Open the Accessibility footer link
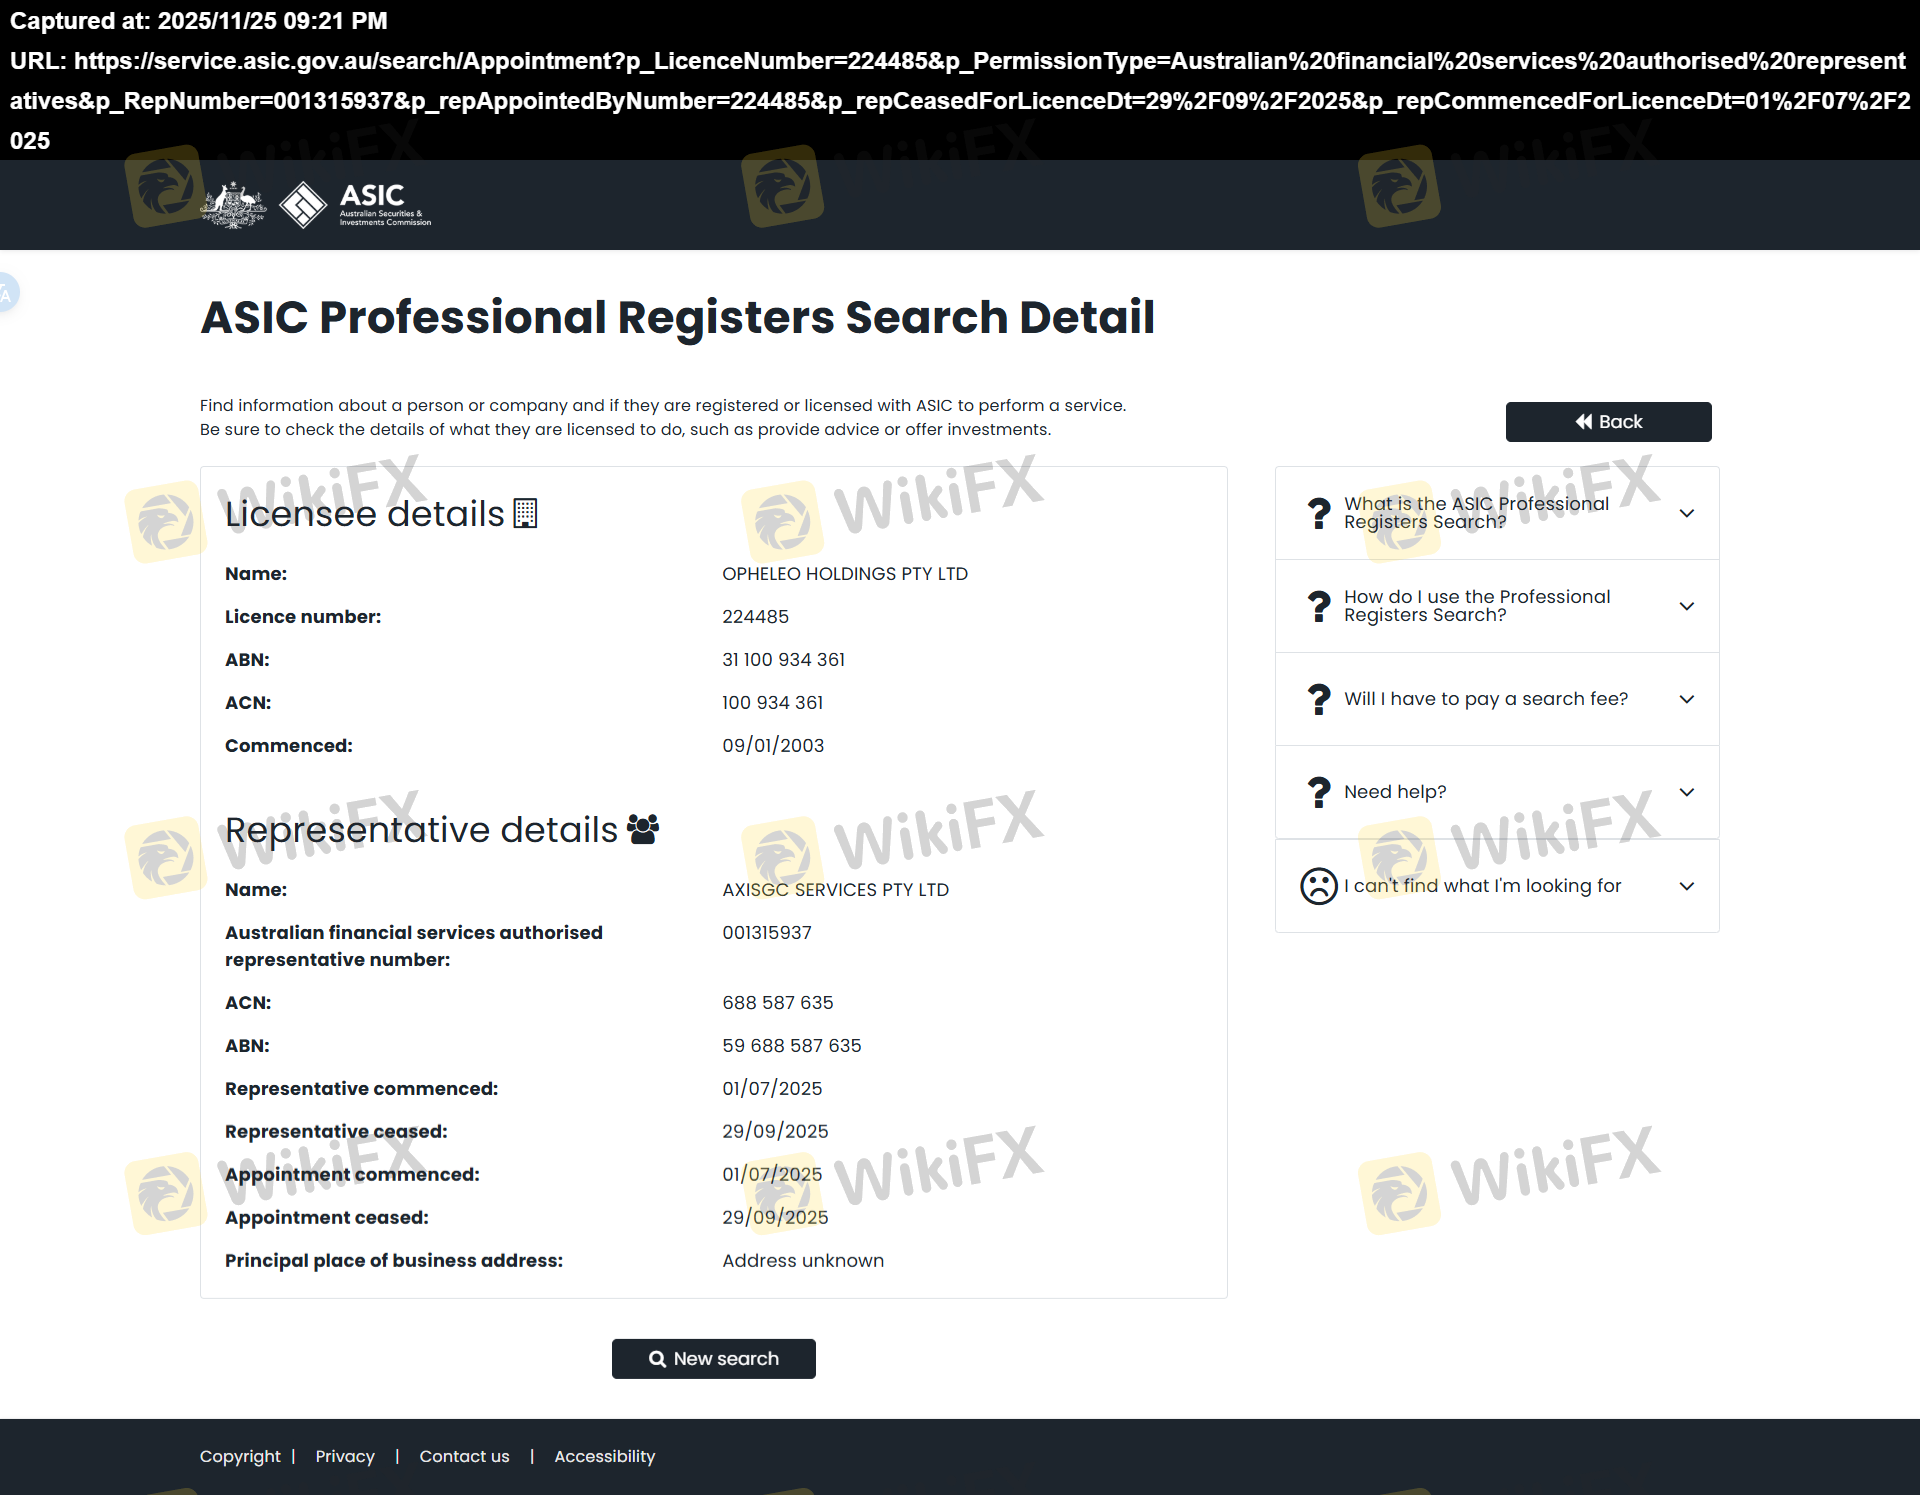The image size is (1920, 1495). tap(604, 1456)
